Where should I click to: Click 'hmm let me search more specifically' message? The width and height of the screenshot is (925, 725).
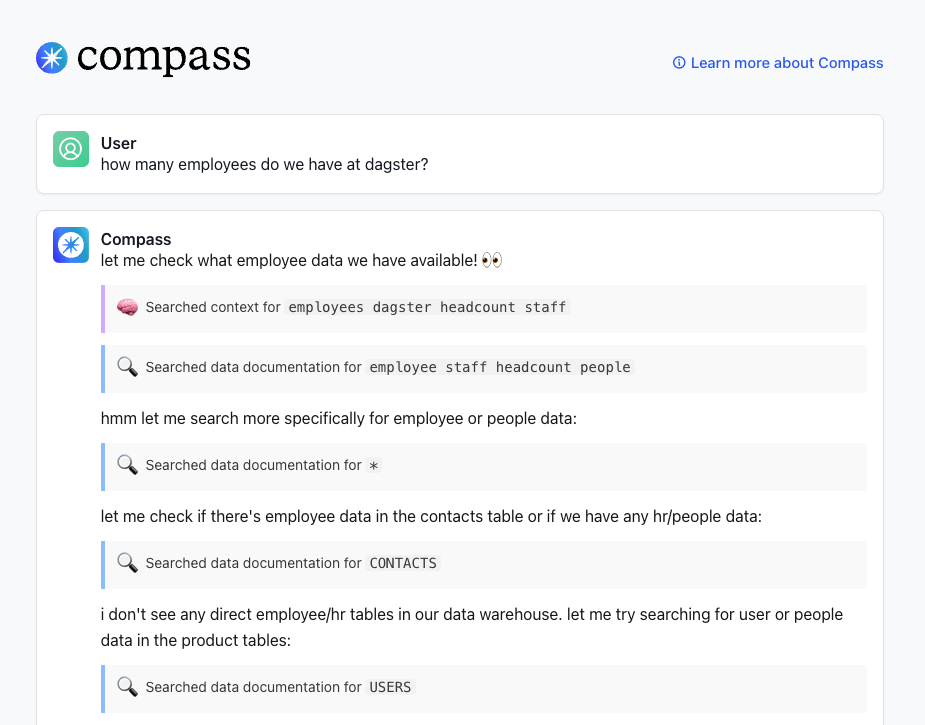339,419
